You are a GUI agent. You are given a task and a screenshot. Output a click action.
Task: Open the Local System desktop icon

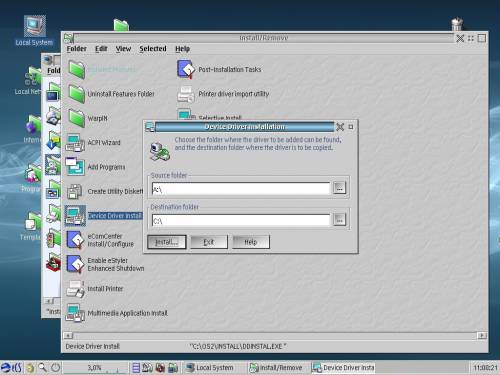coord(34,26)
